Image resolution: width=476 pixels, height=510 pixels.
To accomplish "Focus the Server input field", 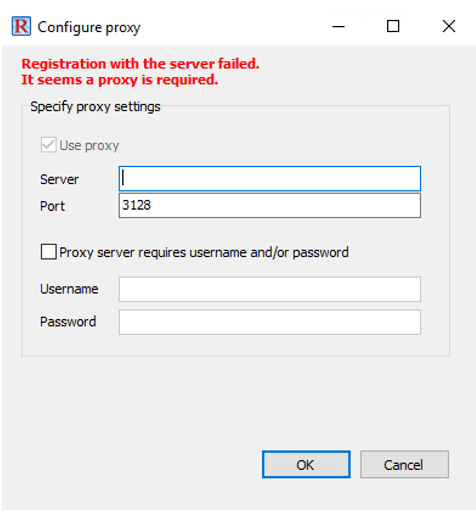I will tap(270, 178).
